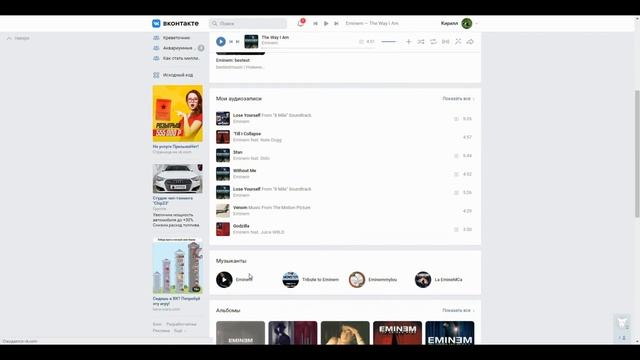Show all Альбомы
This screenshot has height=360, width=640.
[458, 311]
